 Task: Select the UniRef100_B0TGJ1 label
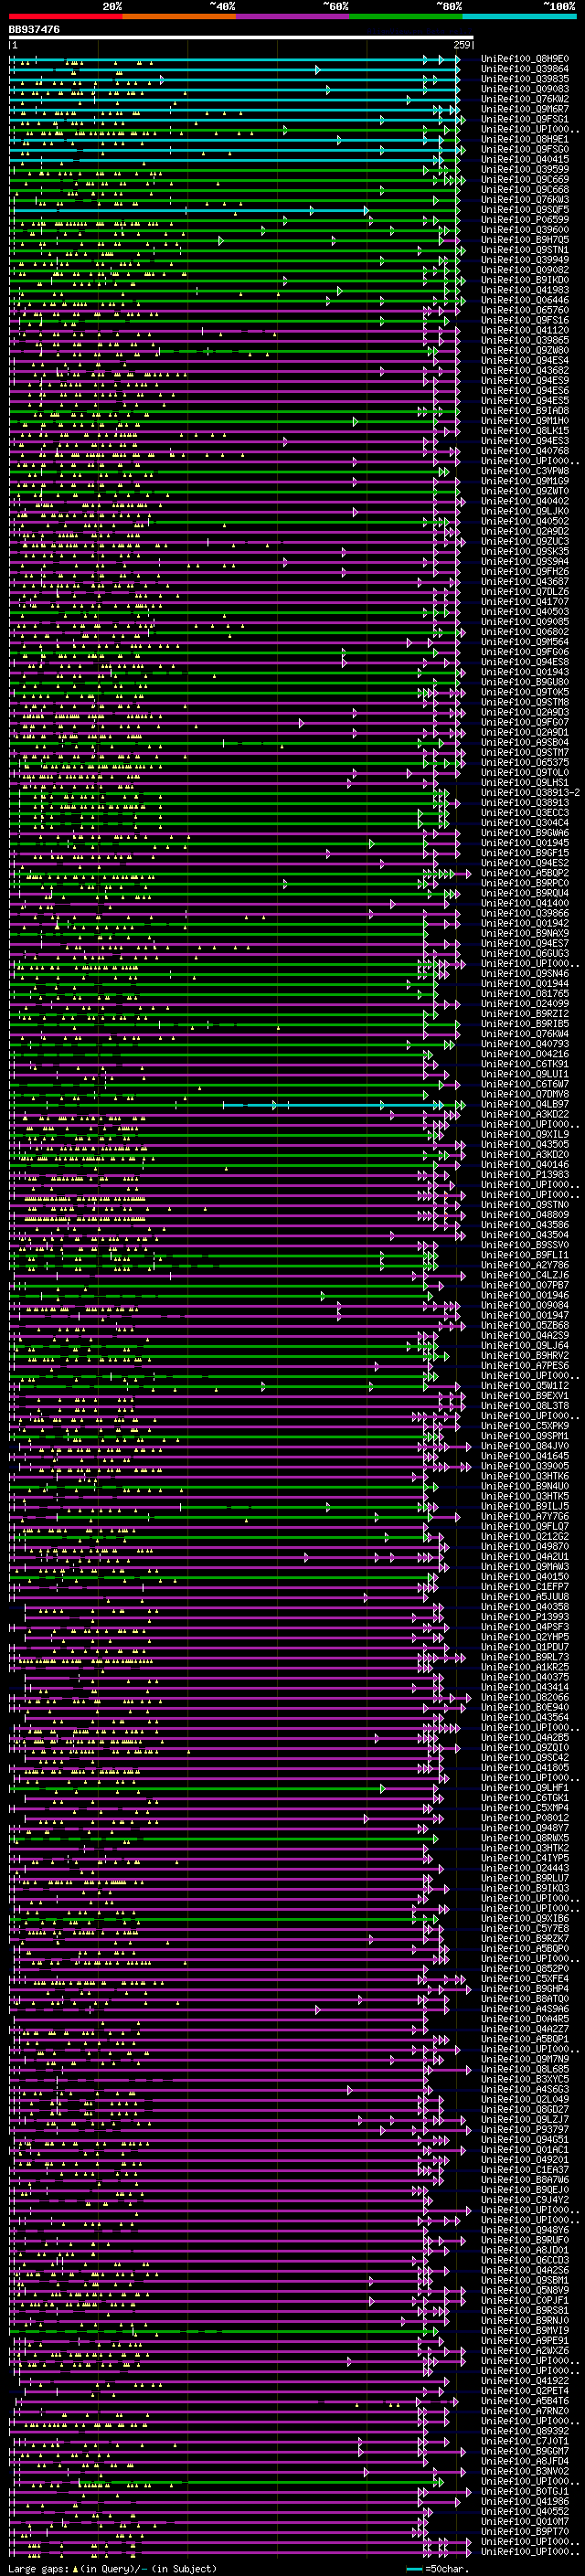click(x=525, y=2491)
